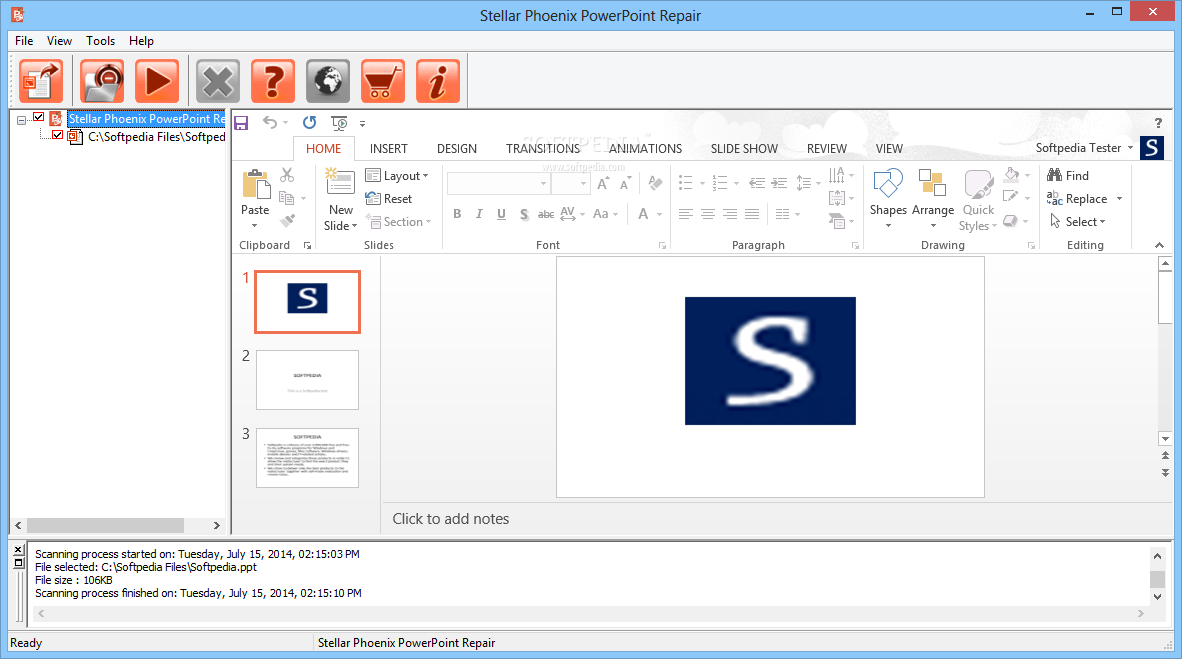This screenshot has width=1182, height=659.
Task: Open the Layout dropdown
Action: [397, 176]
